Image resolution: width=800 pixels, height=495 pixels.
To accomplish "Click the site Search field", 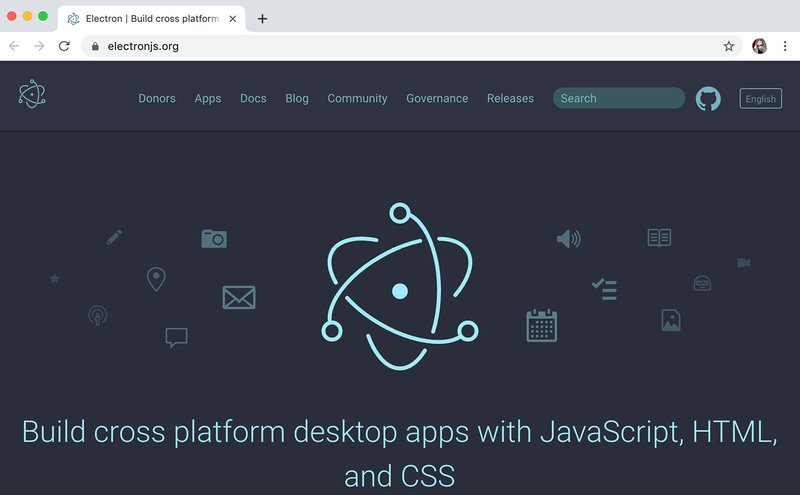I will [x=619, y=98].
